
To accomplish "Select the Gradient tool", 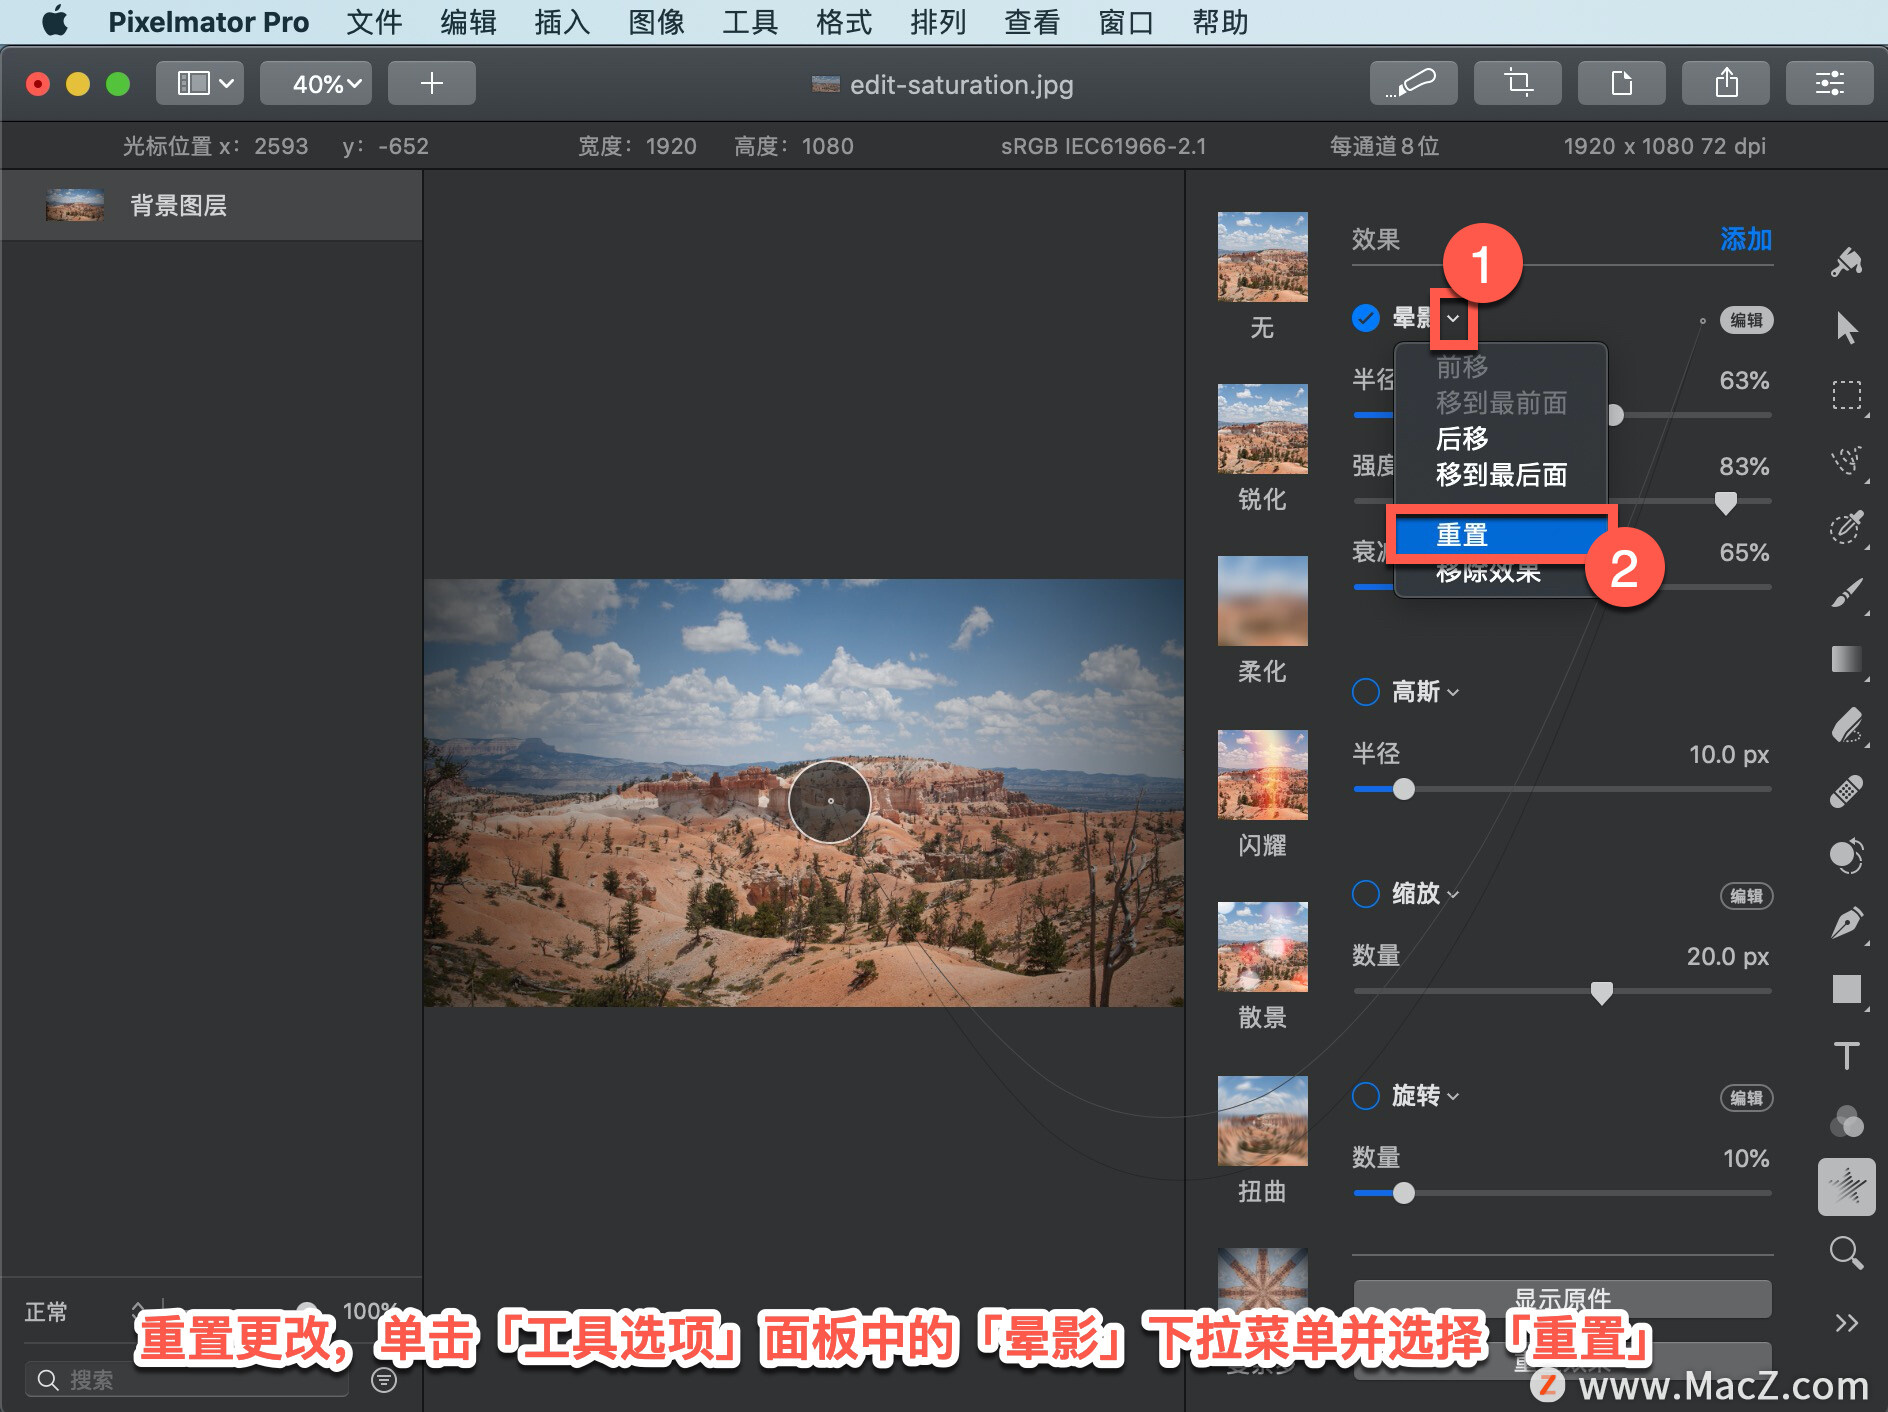I will click(1846, 659).
